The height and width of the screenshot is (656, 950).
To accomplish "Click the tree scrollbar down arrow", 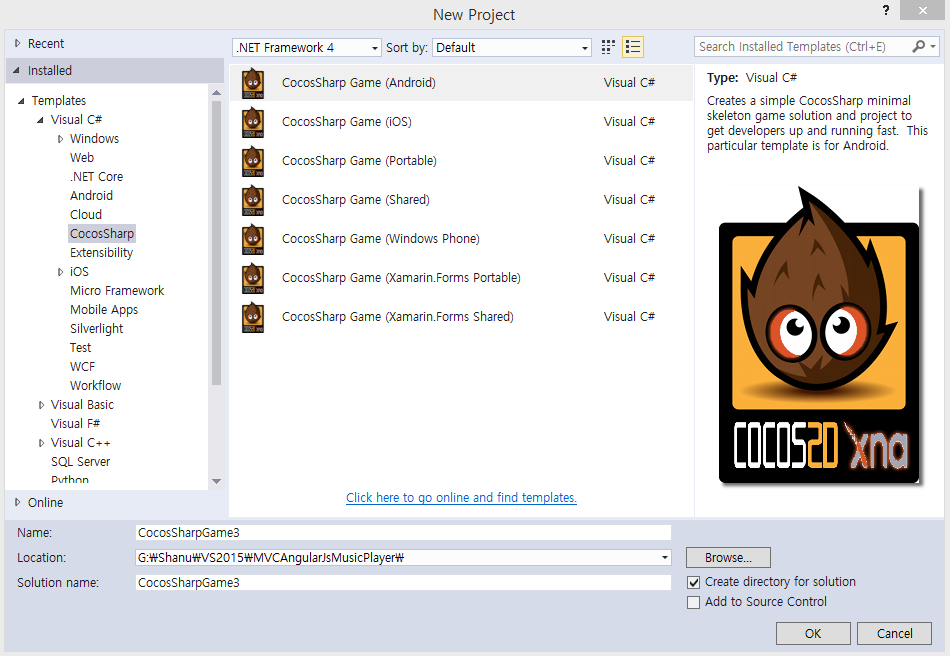I will [216, 482].
